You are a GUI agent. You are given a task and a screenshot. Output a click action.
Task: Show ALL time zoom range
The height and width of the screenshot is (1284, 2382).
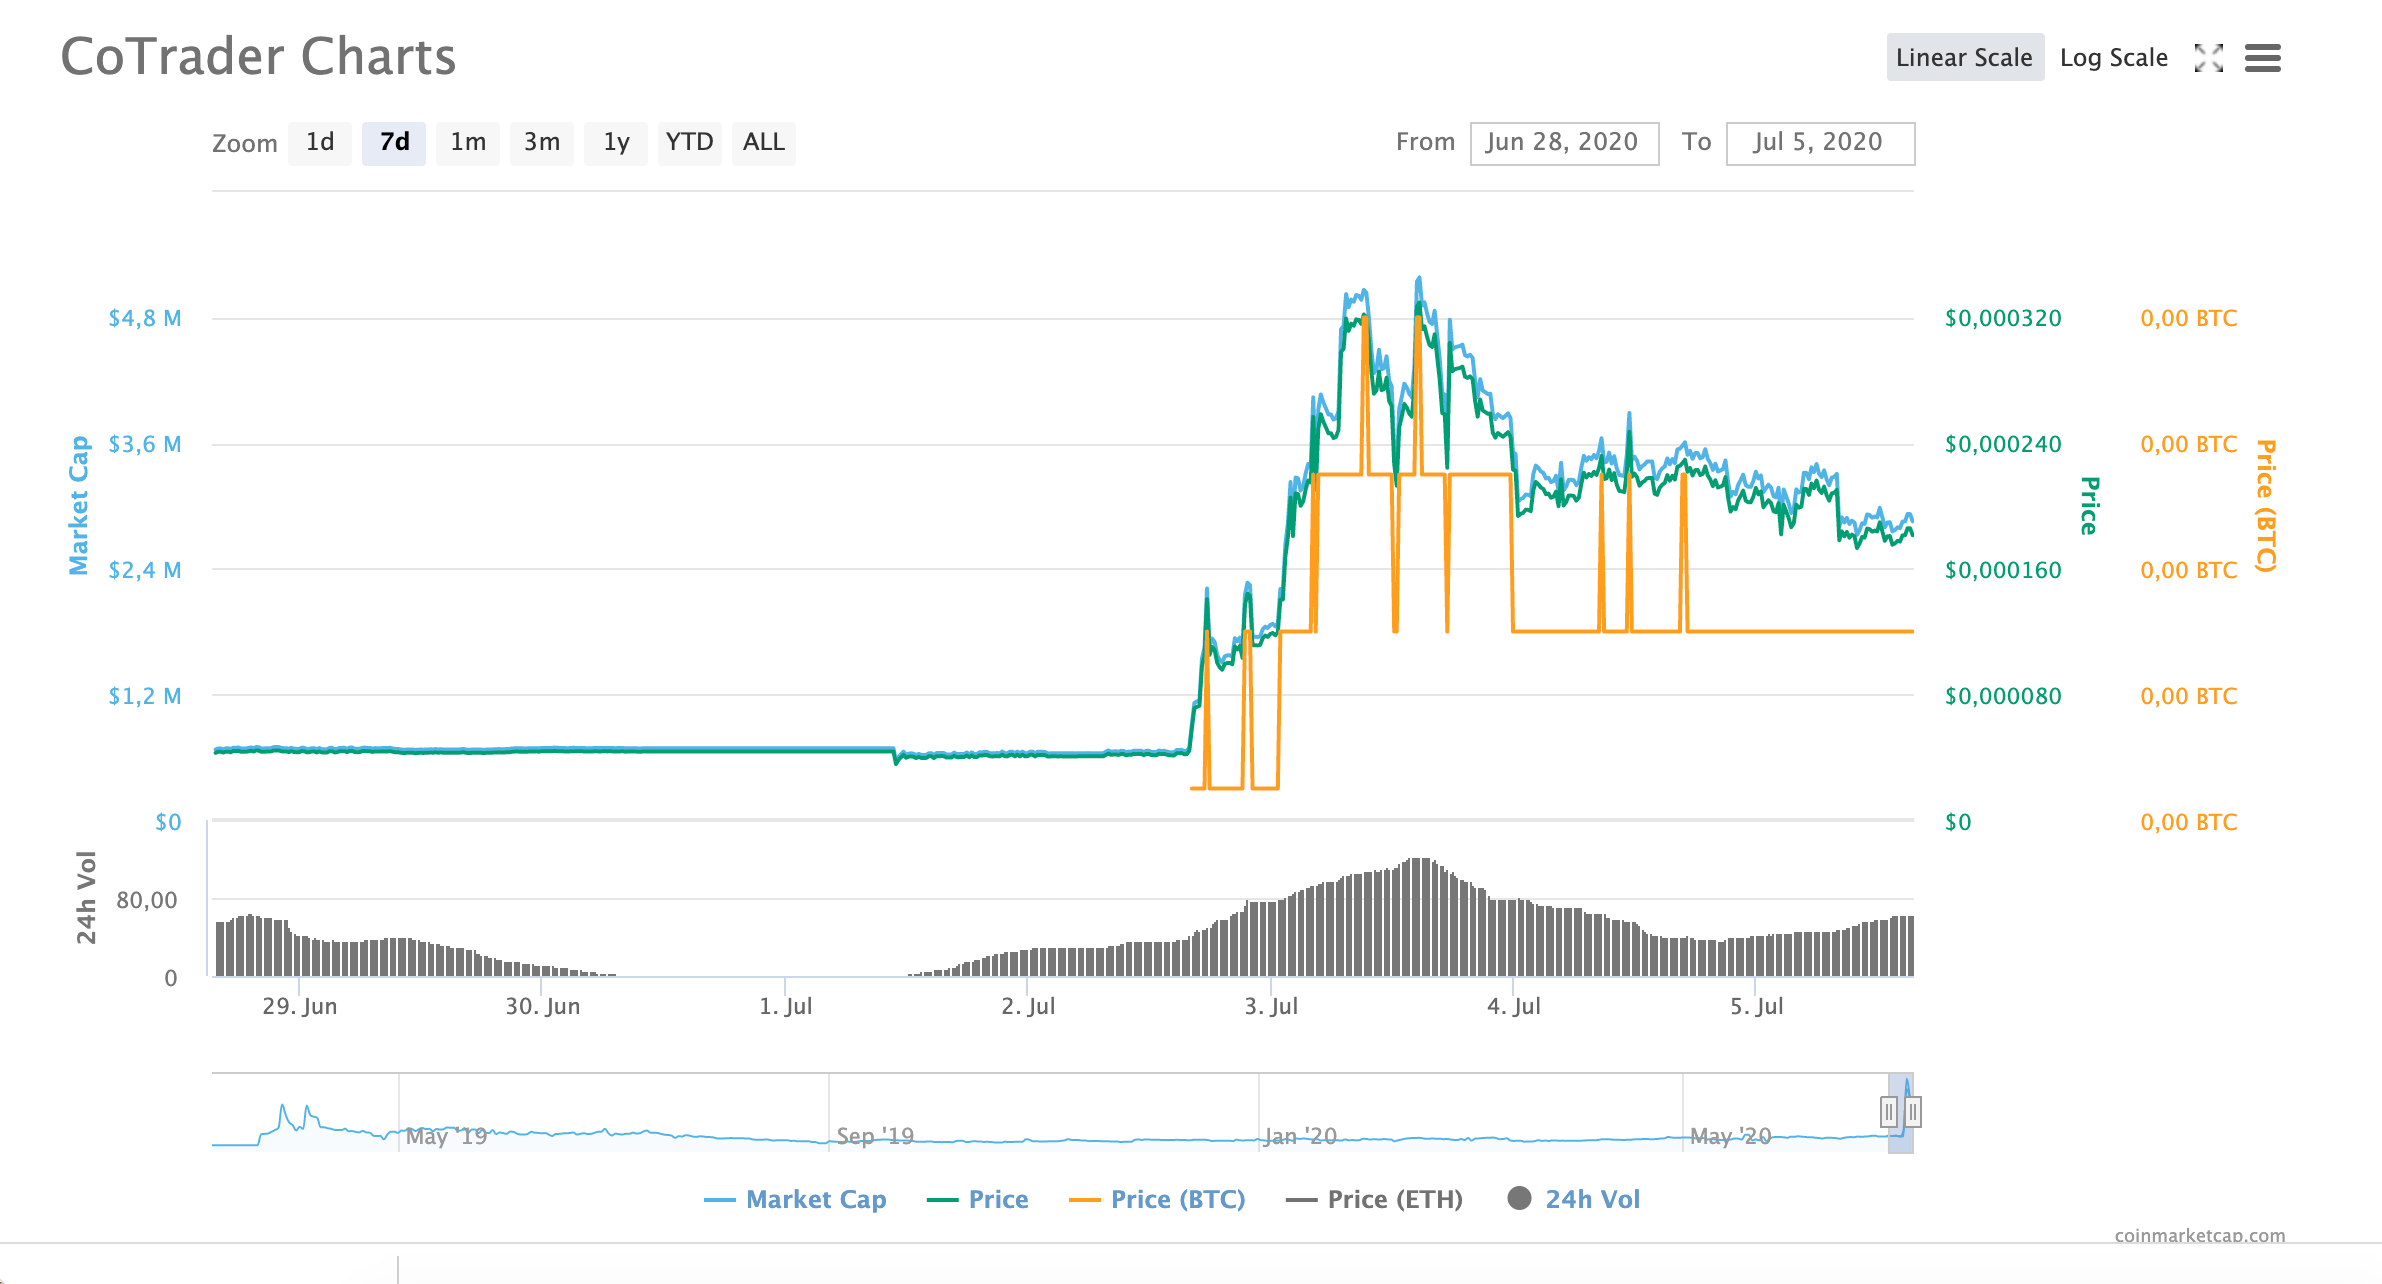click(x=763, y=142)
